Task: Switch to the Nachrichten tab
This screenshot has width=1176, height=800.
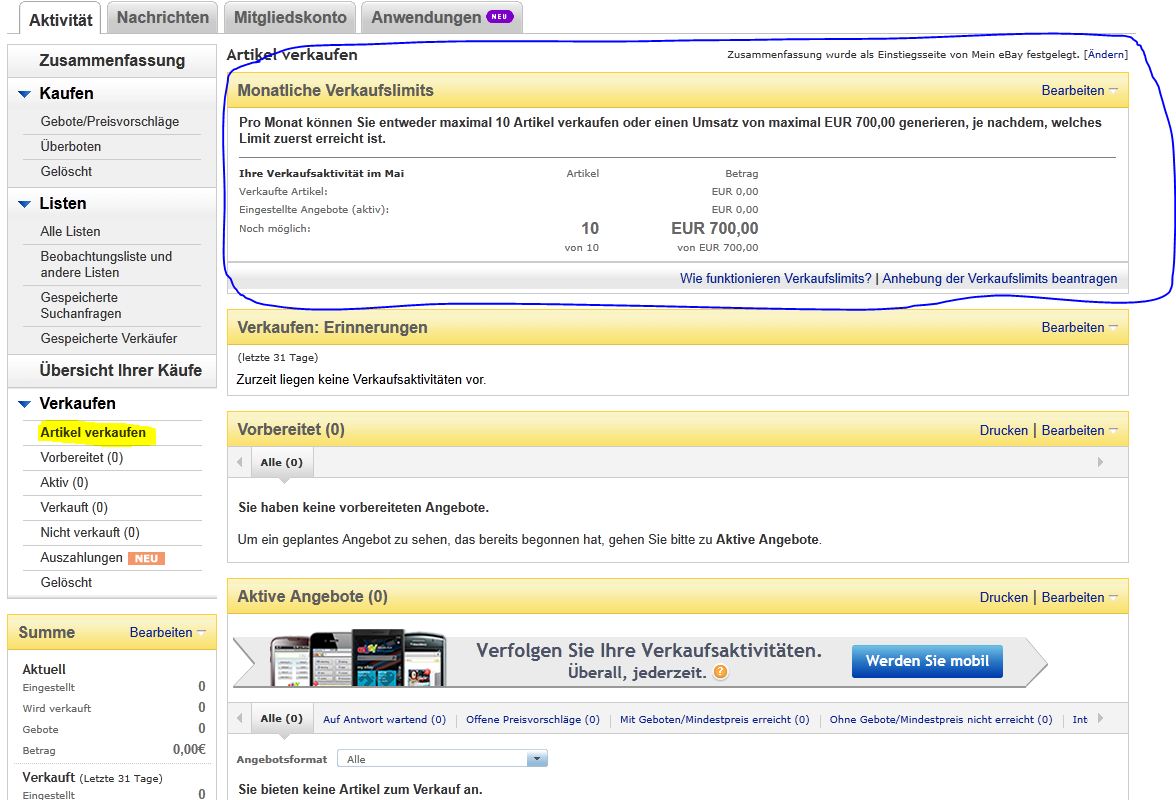Action: [163, 17]
